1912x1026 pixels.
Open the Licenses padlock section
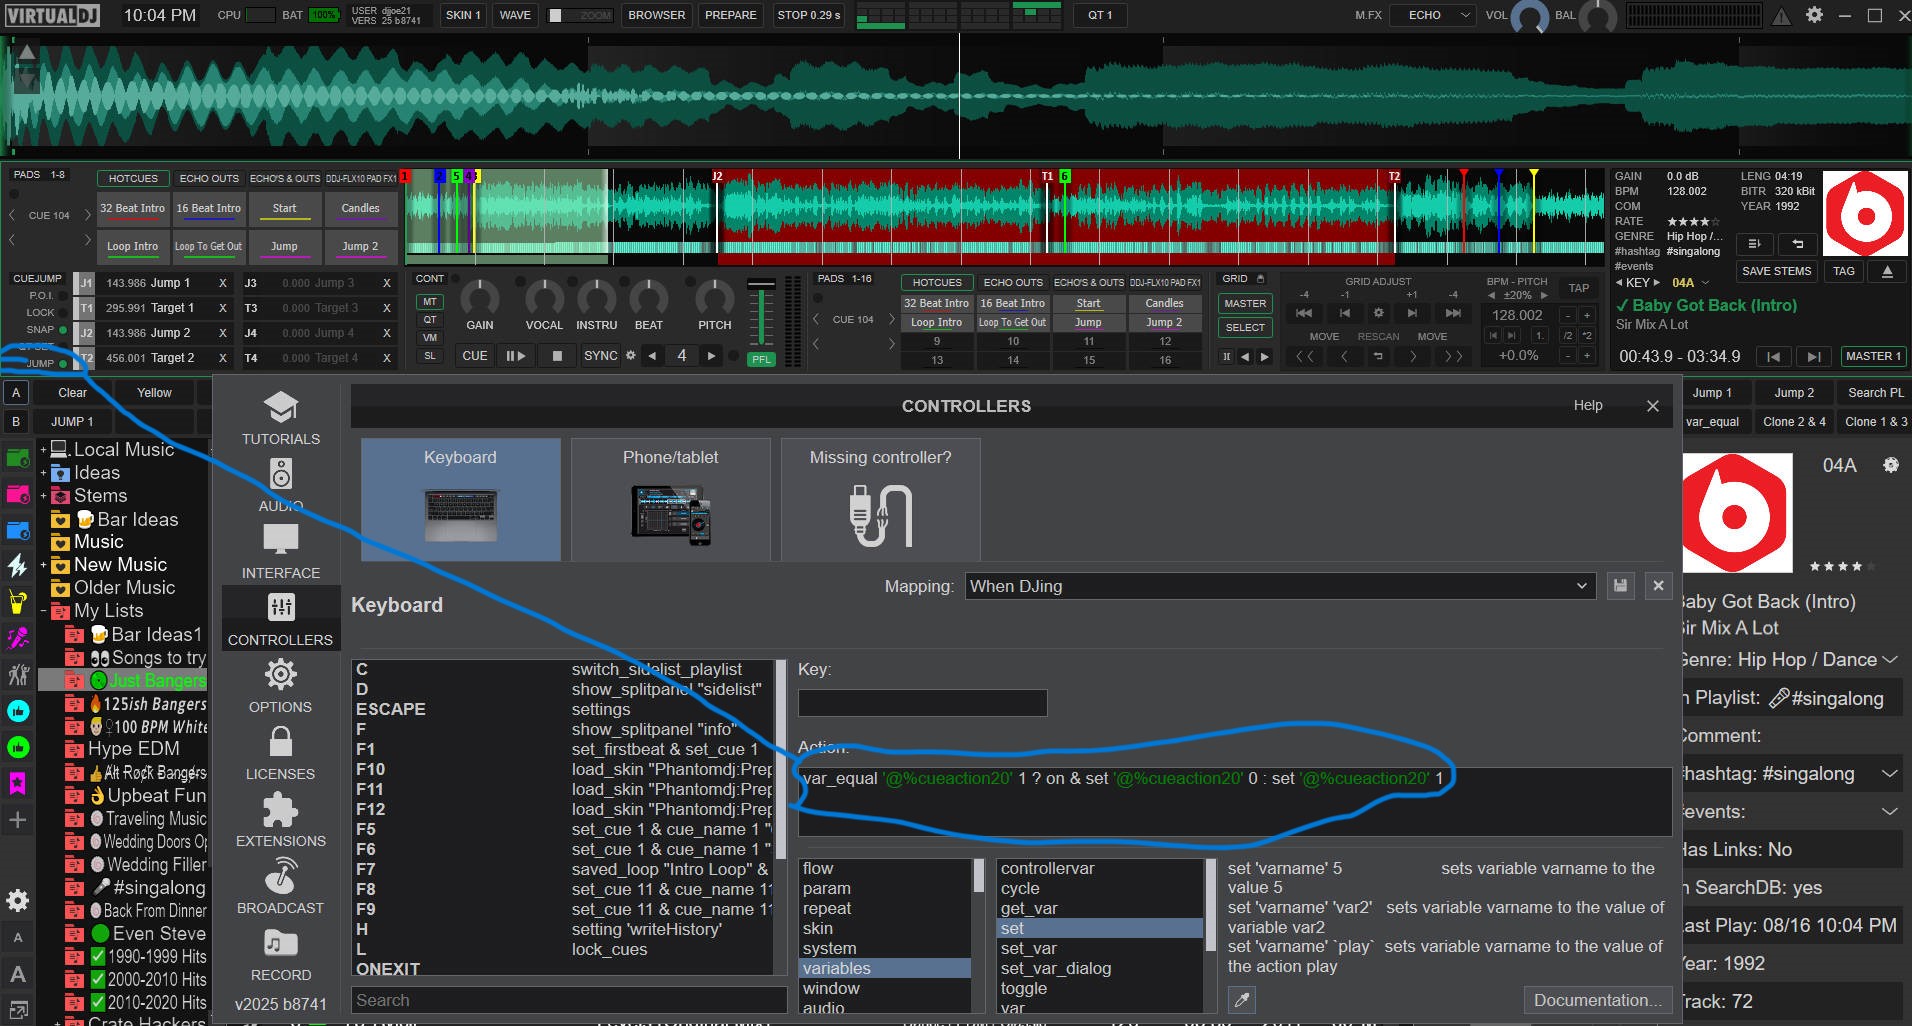[x=281, y=750]
